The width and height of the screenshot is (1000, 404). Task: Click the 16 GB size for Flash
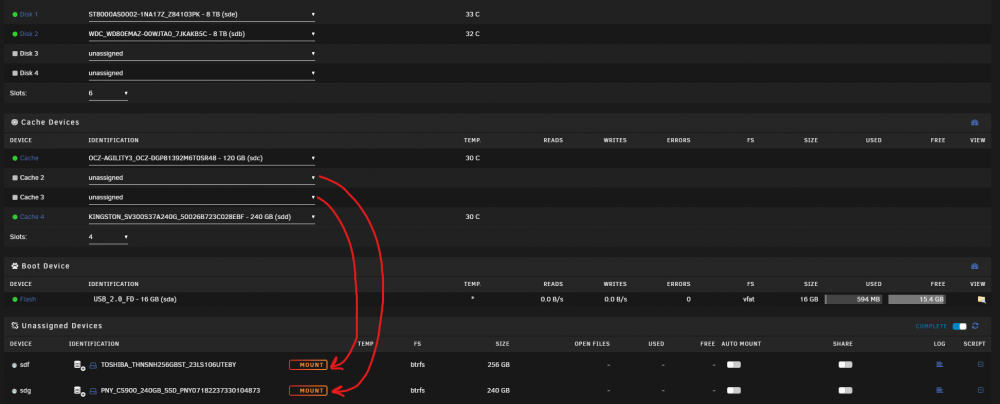coord(811,299)
